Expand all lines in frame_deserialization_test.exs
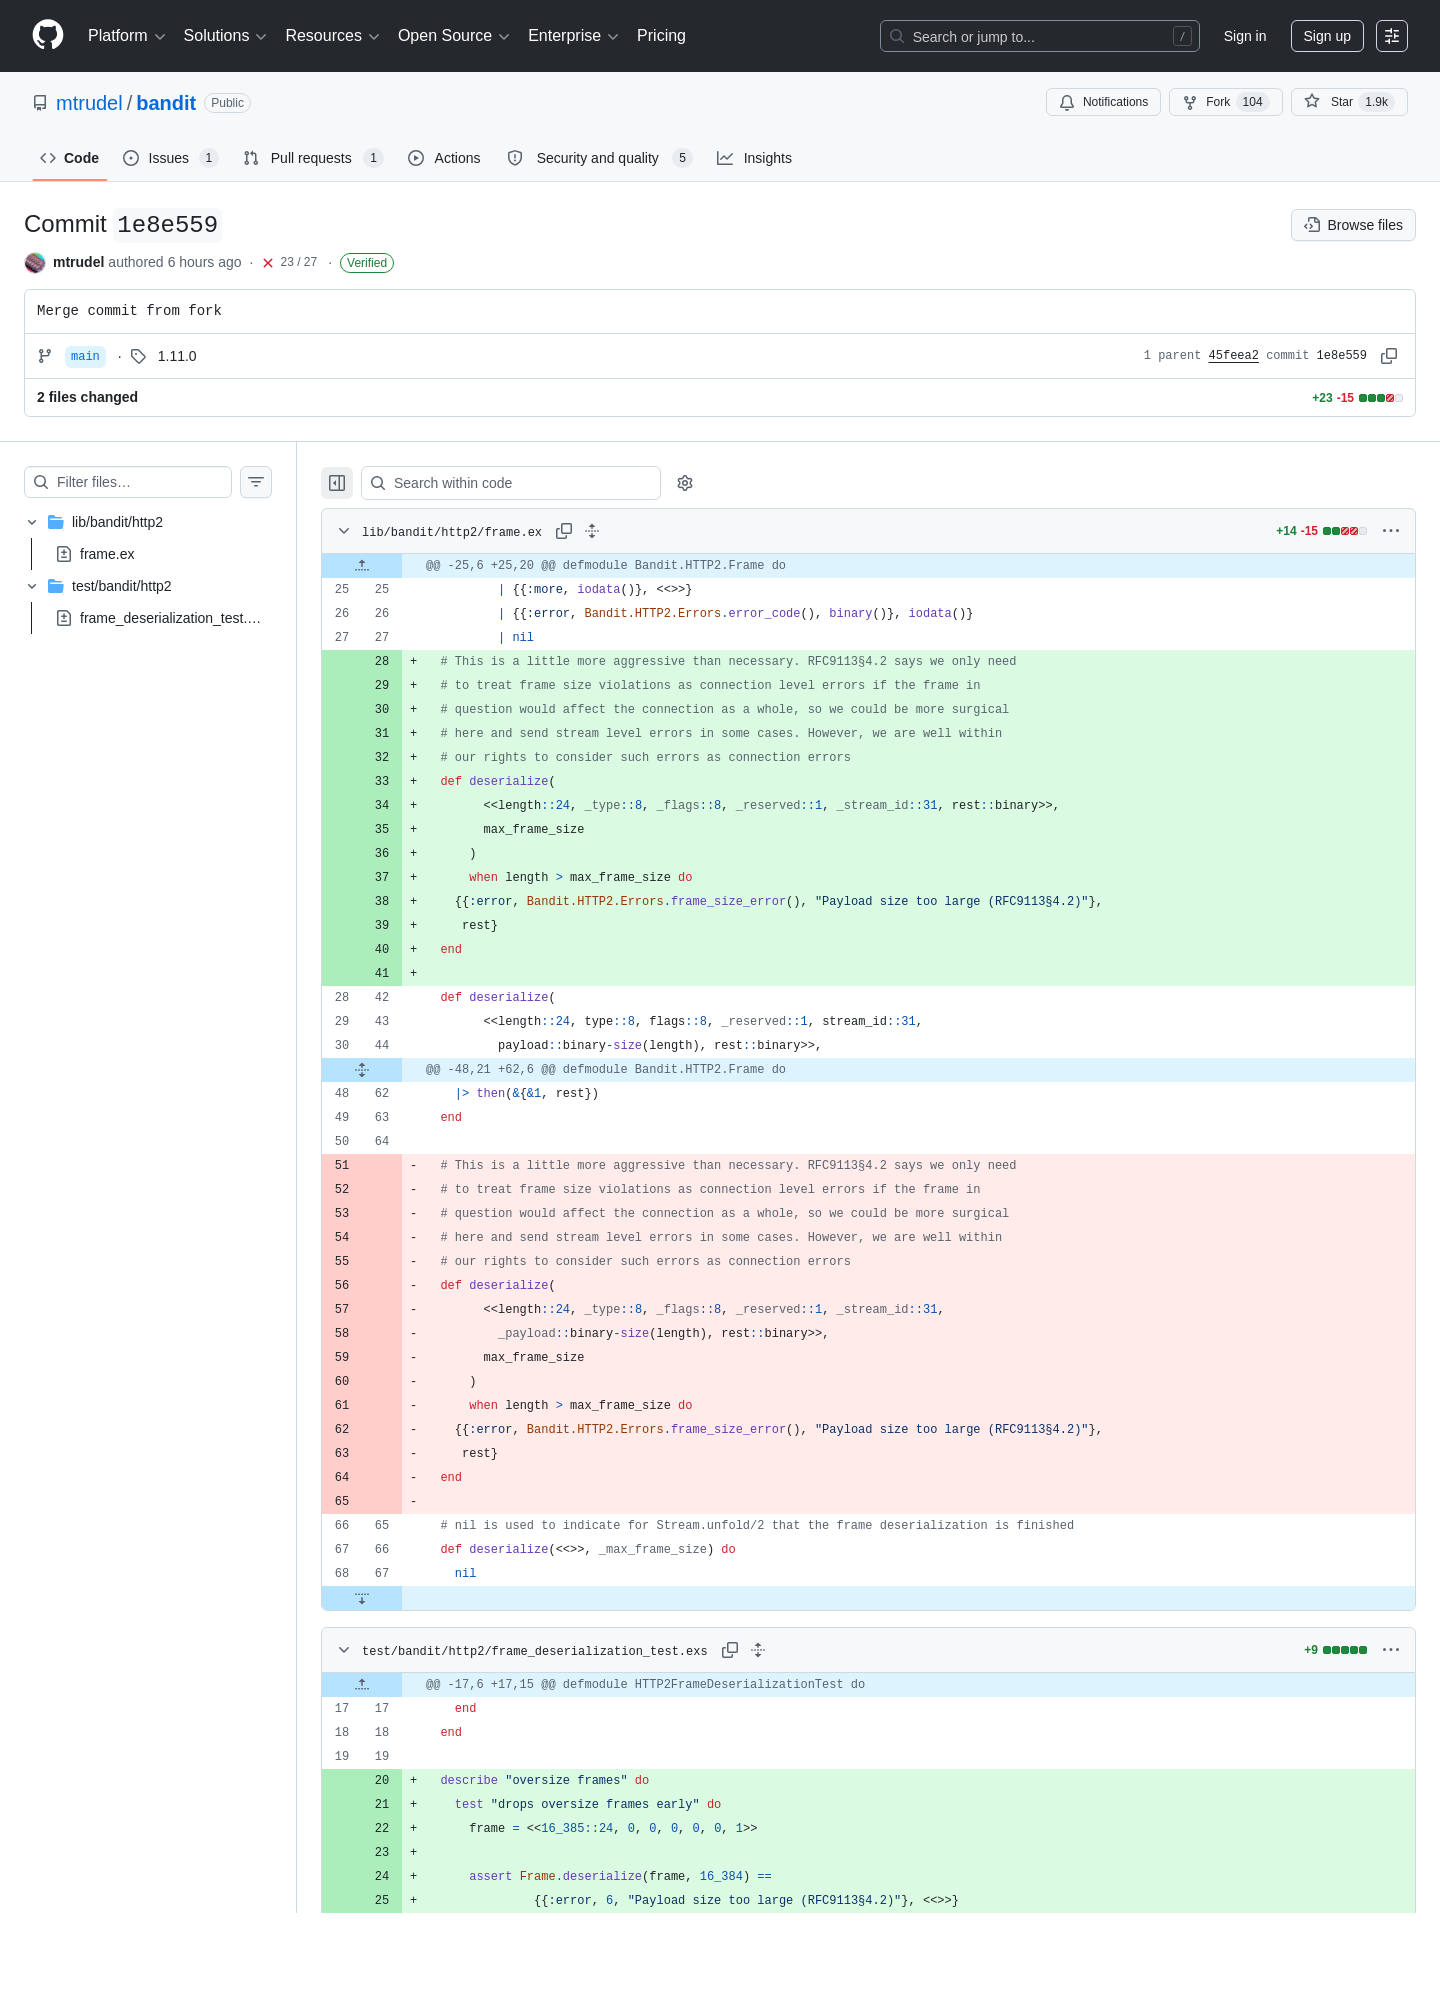 point(758,1650)
